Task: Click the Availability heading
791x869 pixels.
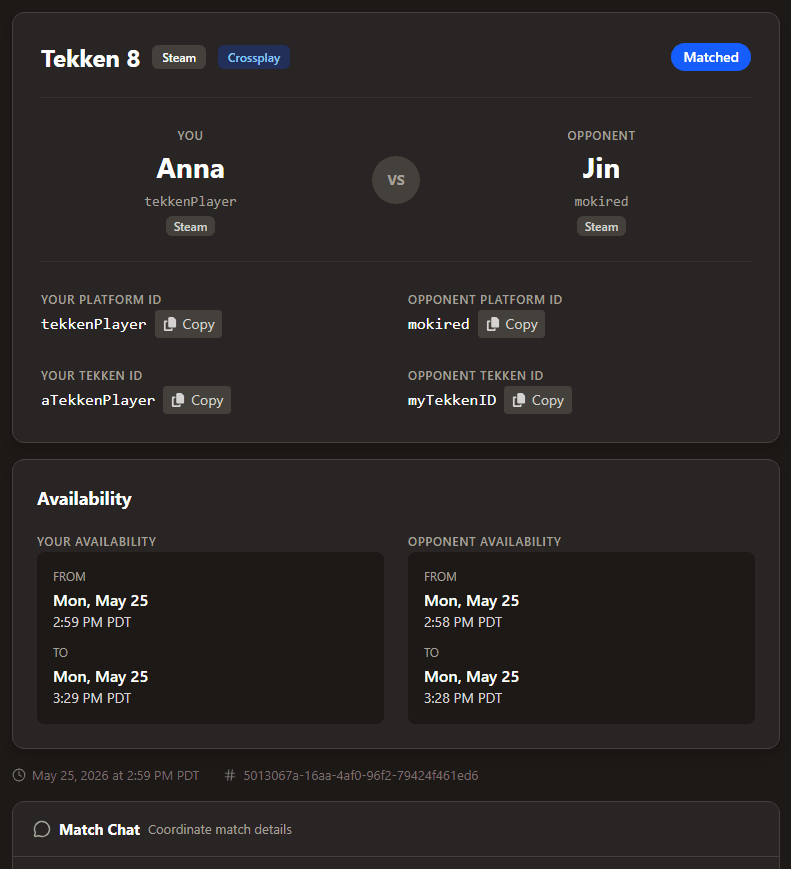Action: click(x=84, y=499)
